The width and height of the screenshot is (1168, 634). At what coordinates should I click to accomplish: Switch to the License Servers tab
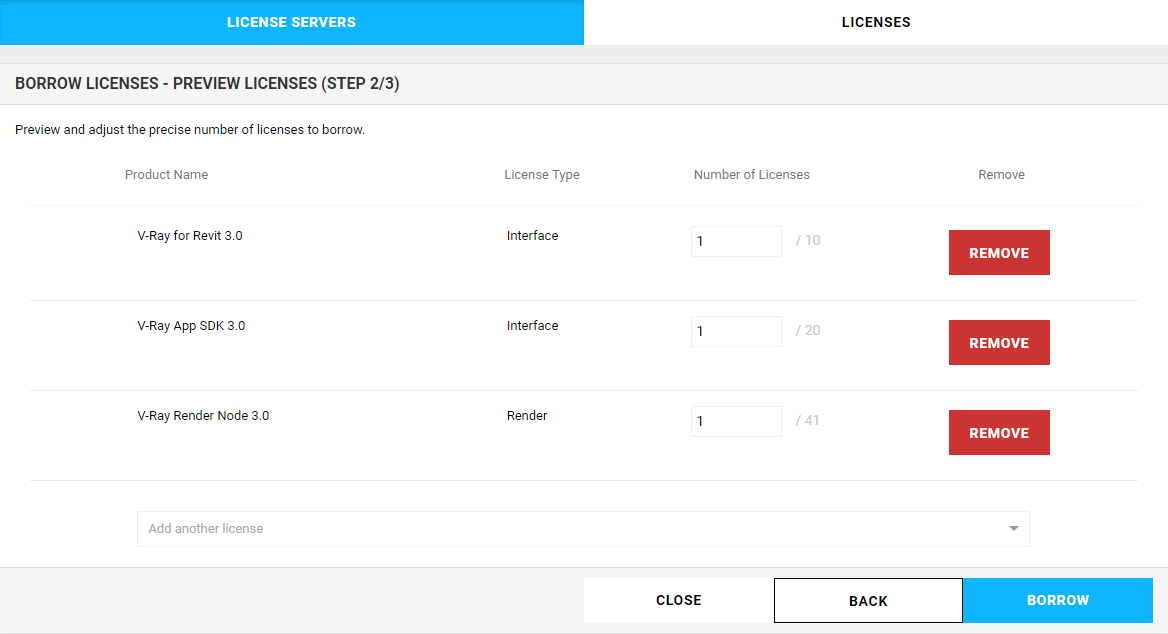pyautogui.click(x=291, y=22)
